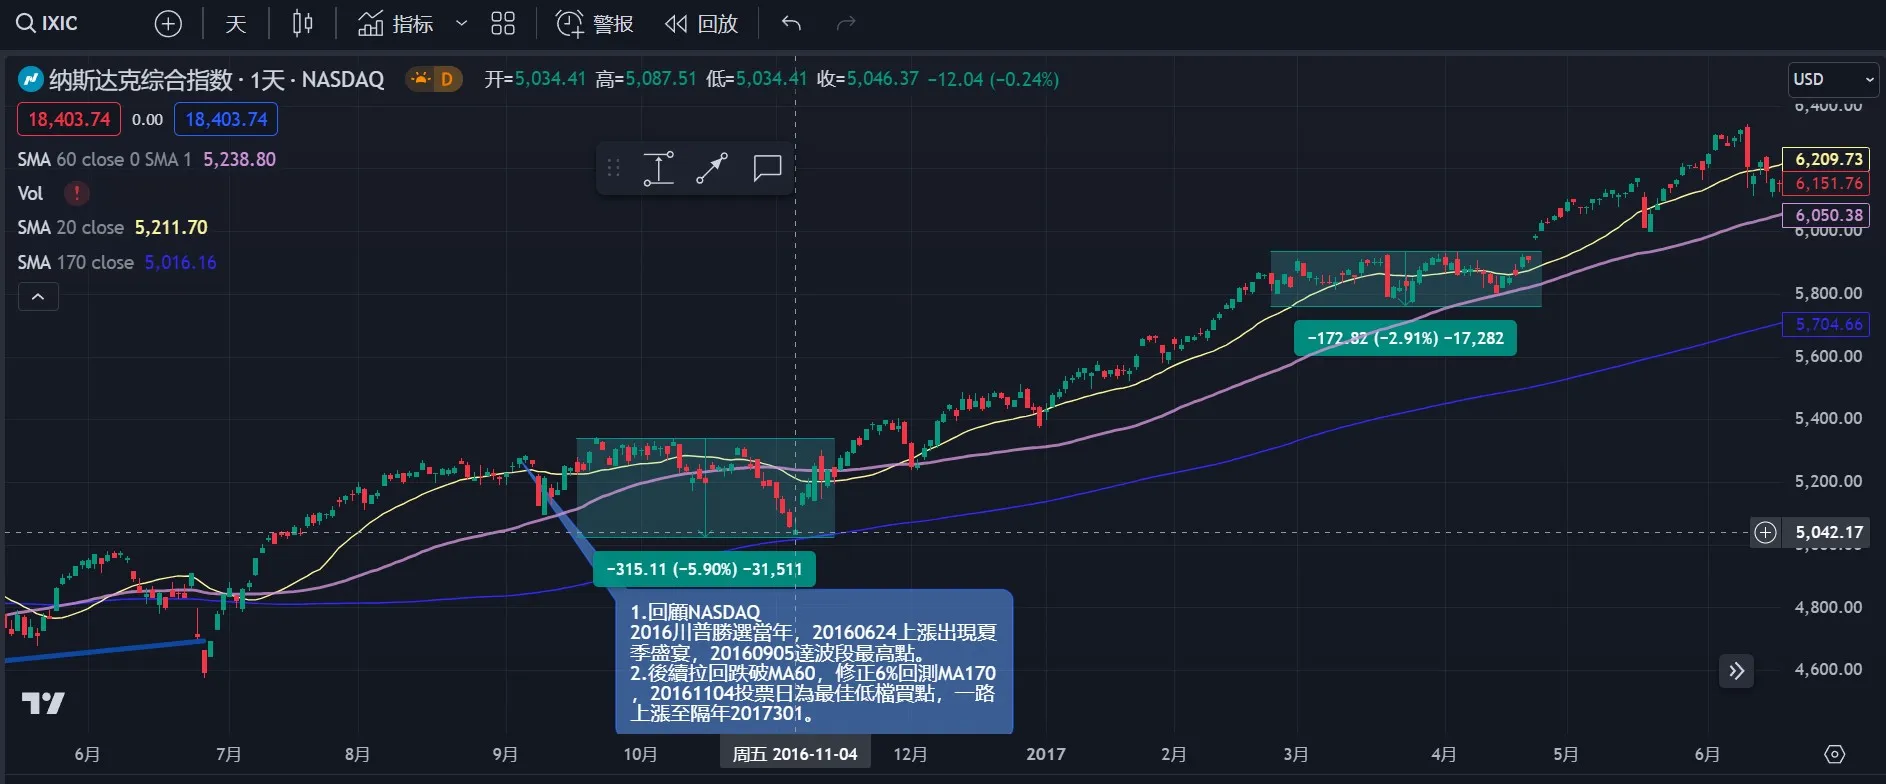Expand the indicator favorites dropdown arrow

[x=461, y=23]
